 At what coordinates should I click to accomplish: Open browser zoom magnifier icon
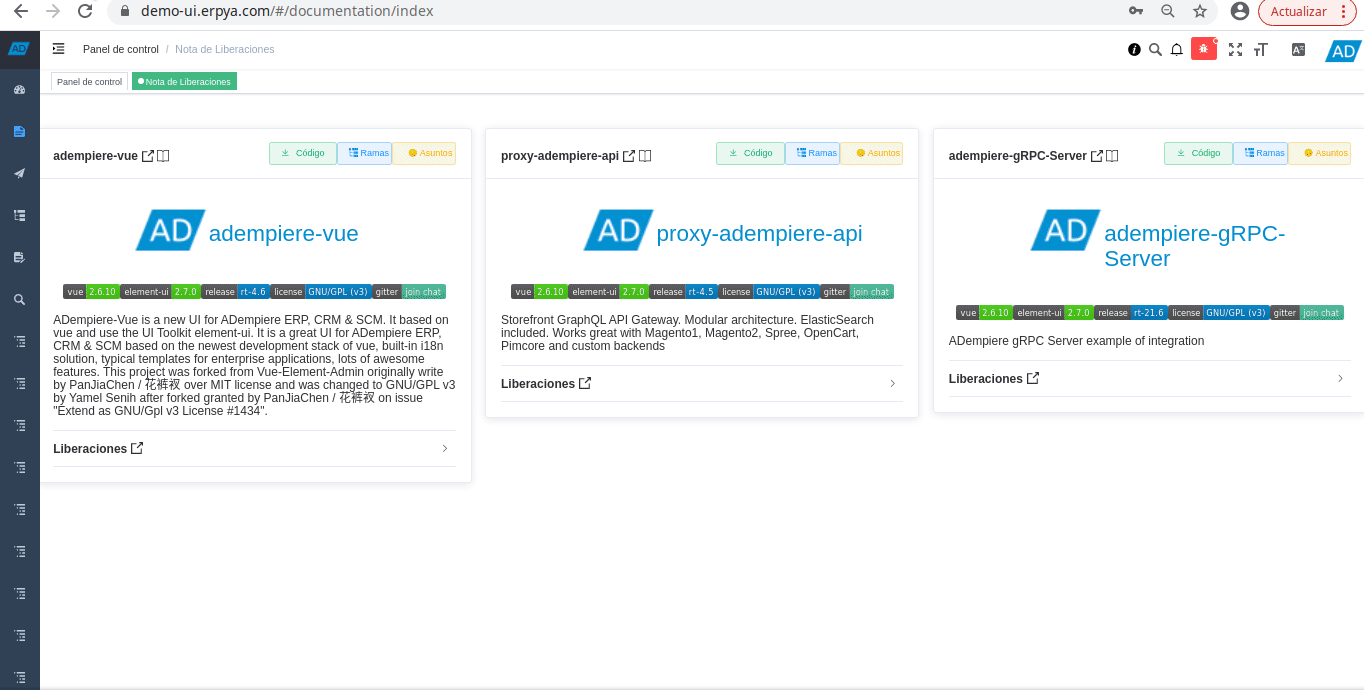(1167, 11)
